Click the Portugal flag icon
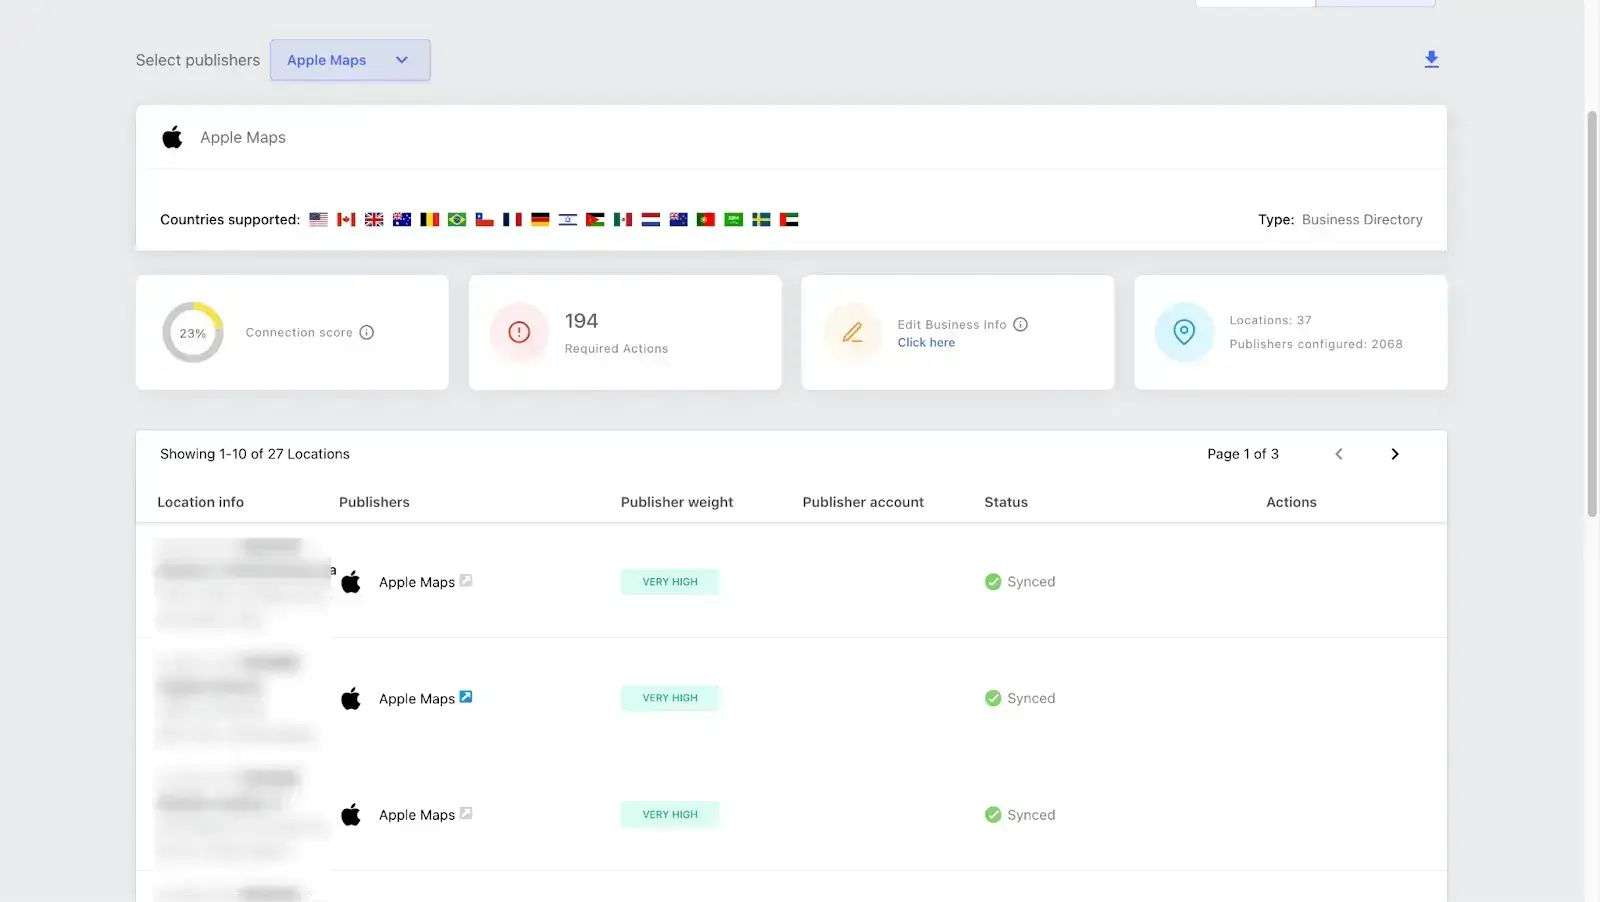This screenshot has height=902, width=1600. (706, 219)
